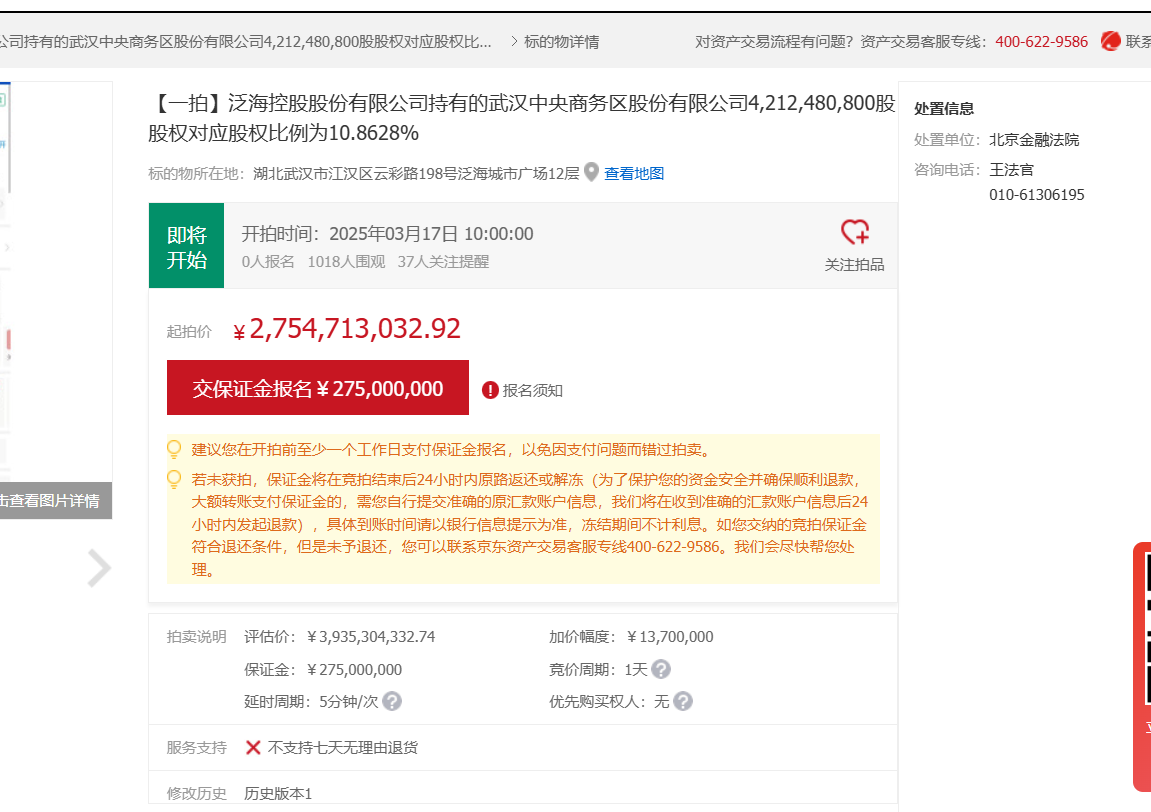1151x812 pixels.
Task: Click contact name 王法官
Action: coord(1011,170)
